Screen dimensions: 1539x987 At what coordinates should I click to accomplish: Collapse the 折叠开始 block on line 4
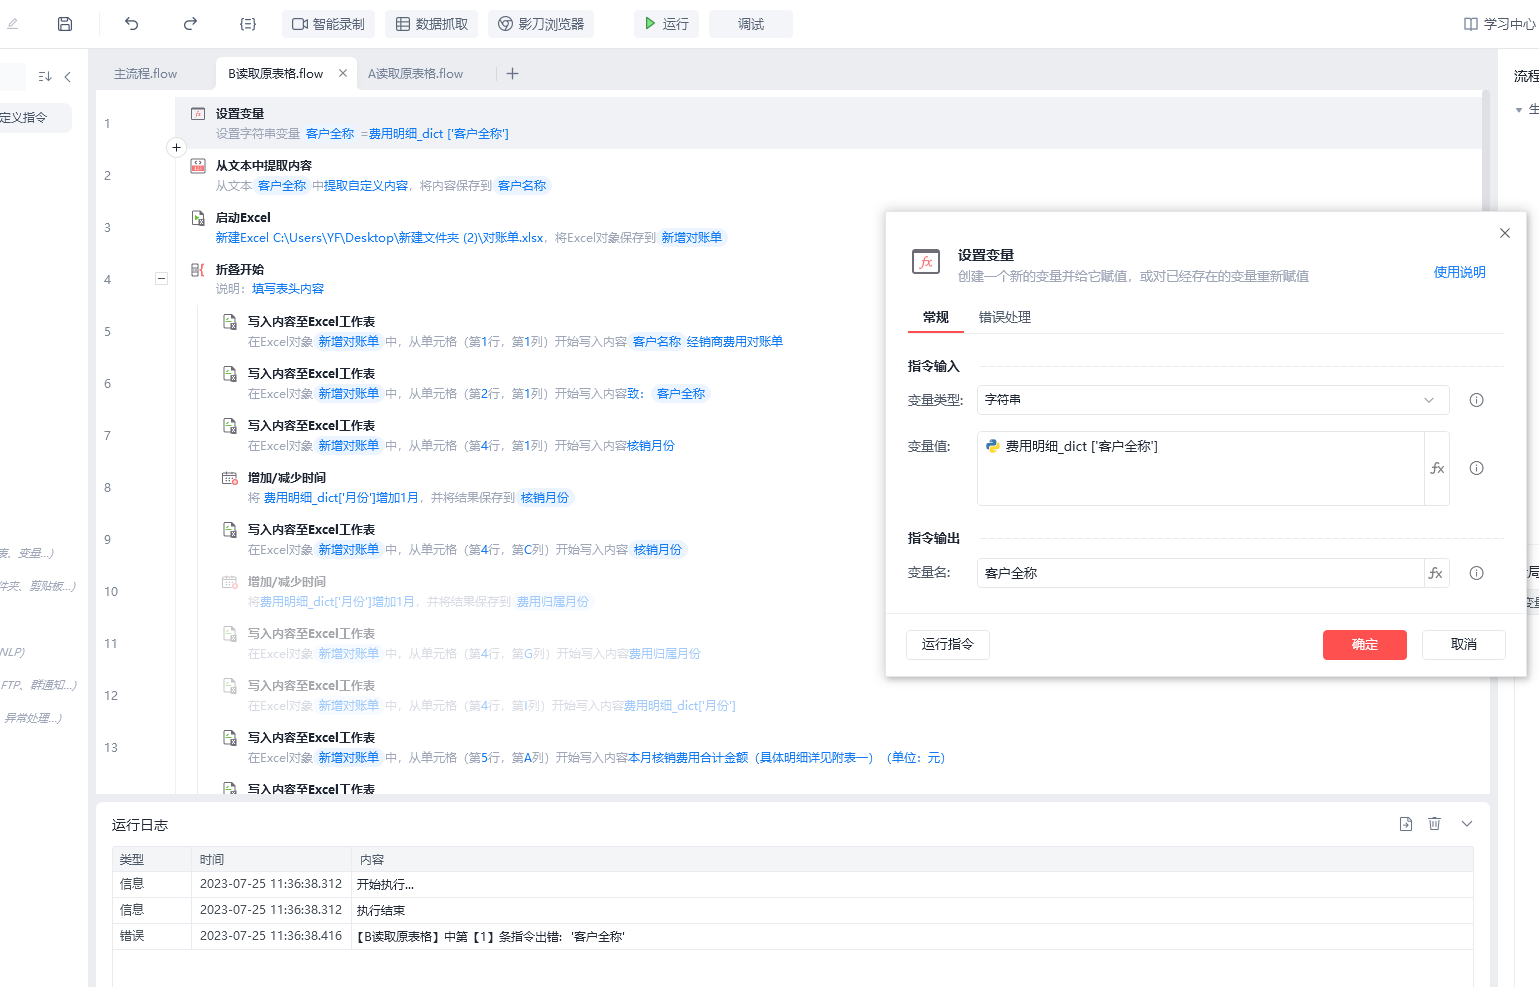[x=161, y=279]
